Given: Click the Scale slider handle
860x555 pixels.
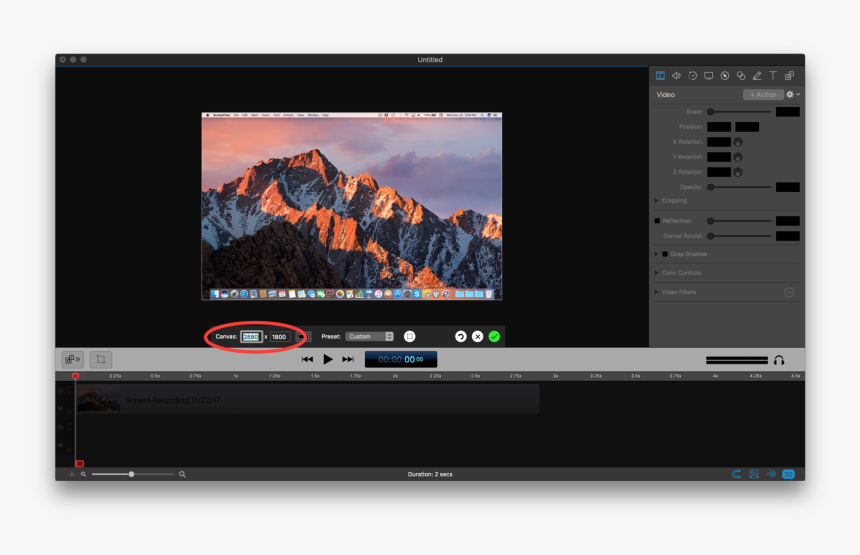Looking at the screenshot, I should click(x=710, y=112).
